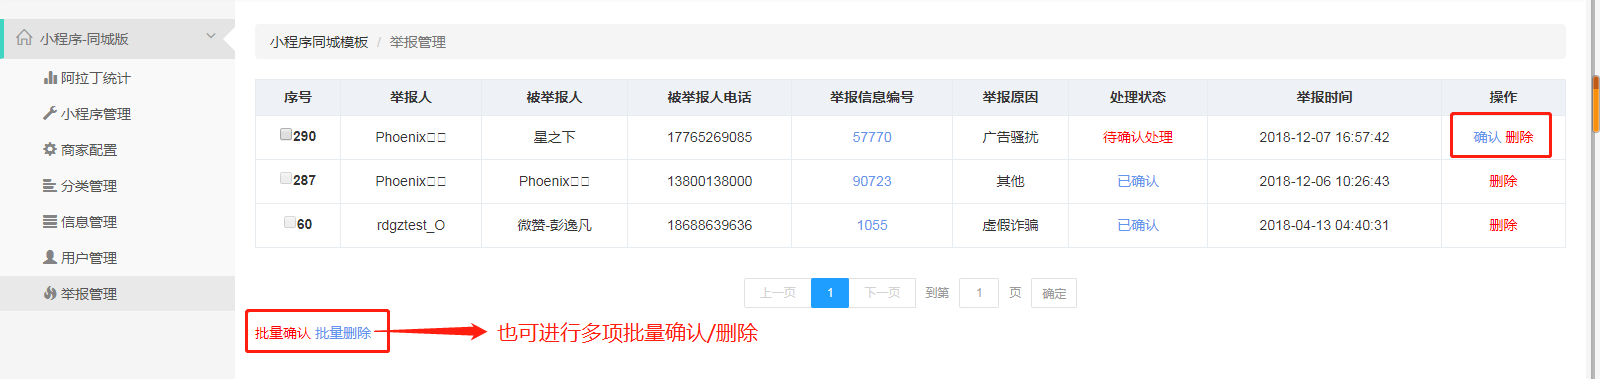Click the flame icon for 举报管理
1600x379 pixels.
(x=50, y=293)
